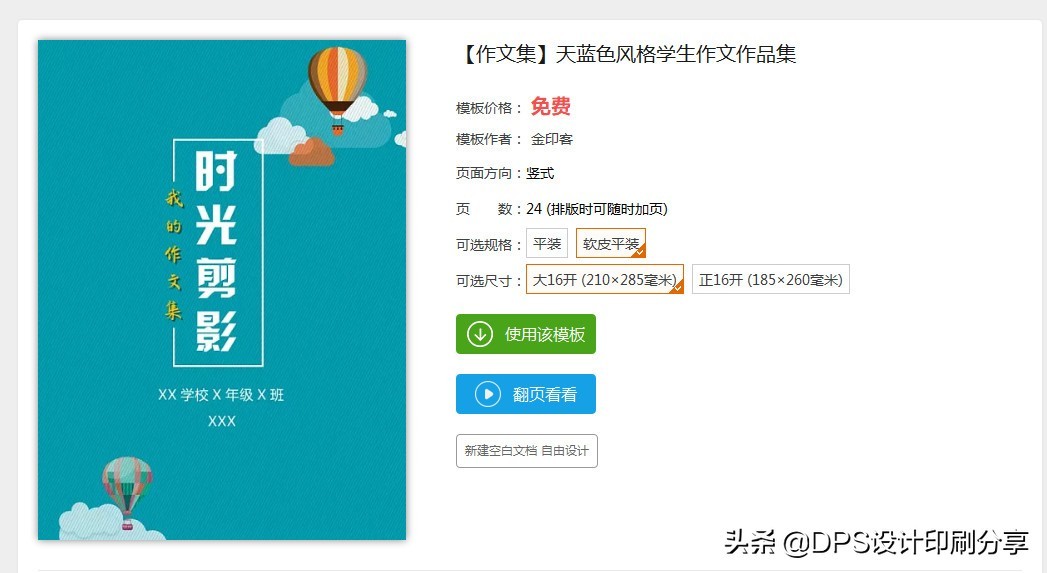Click the orange striped hot air balloon
The image size is (1047, 573).
[337, 87]
